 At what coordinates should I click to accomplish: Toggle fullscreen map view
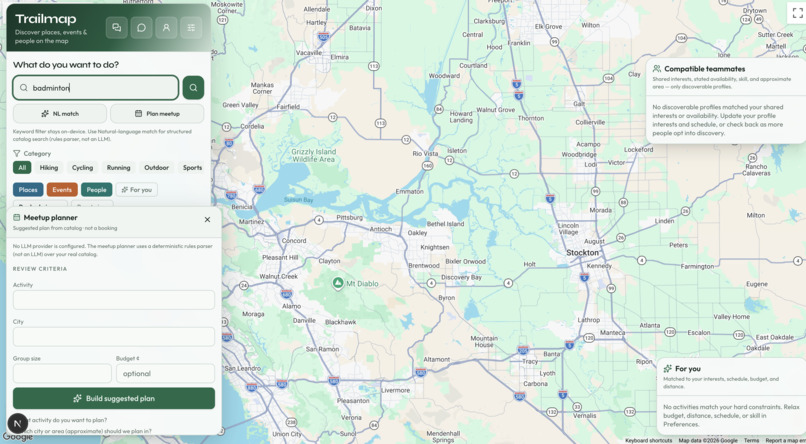pos(797,13)
